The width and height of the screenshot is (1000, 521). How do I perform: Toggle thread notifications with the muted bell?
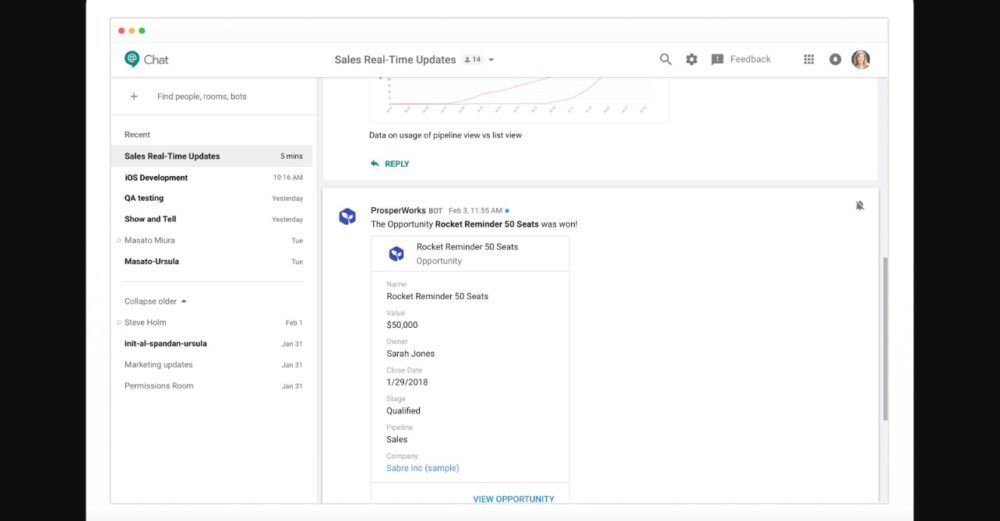tap(859, 205)
